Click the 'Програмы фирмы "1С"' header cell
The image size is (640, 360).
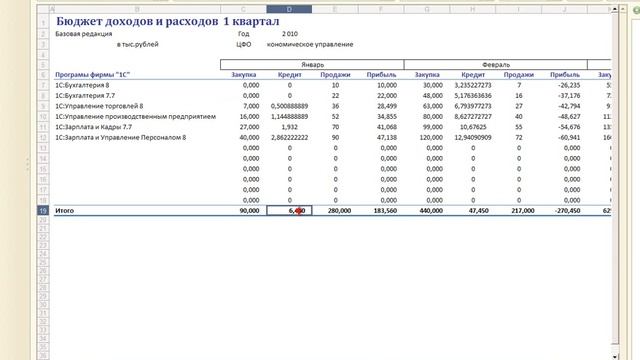92,75
